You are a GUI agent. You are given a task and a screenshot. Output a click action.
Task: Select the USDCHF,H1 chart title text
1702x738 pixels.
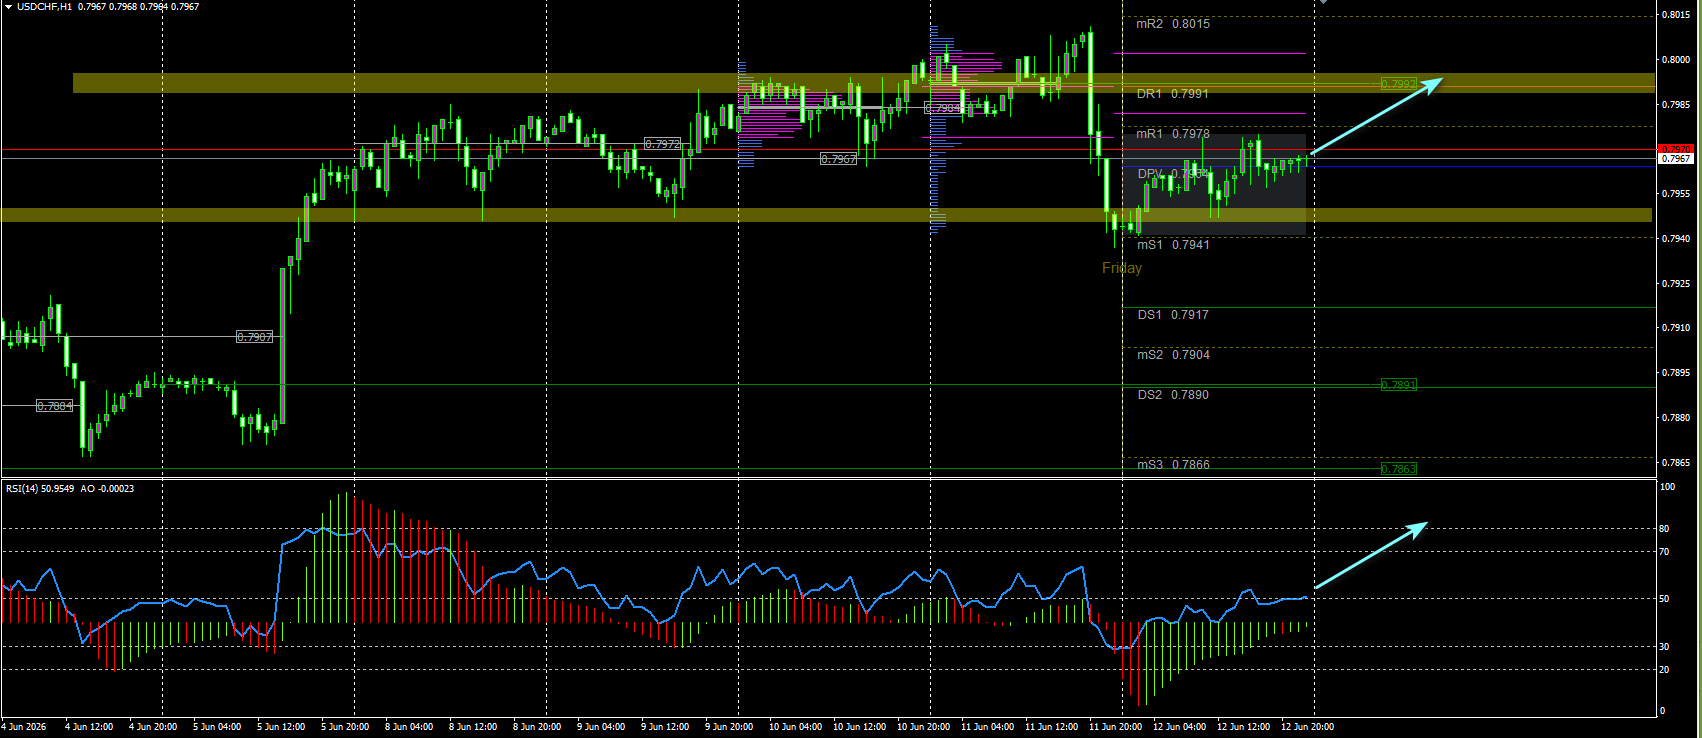point(44,6)
